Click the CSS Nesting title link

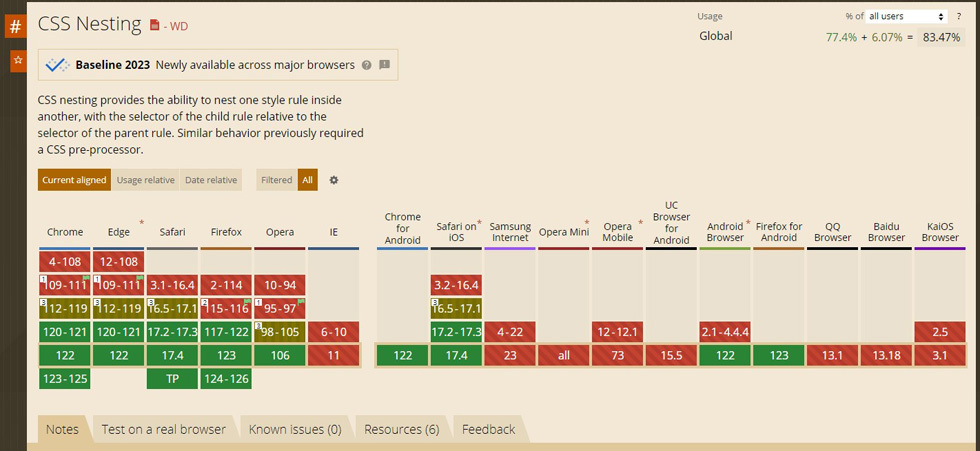coord(90,24)
